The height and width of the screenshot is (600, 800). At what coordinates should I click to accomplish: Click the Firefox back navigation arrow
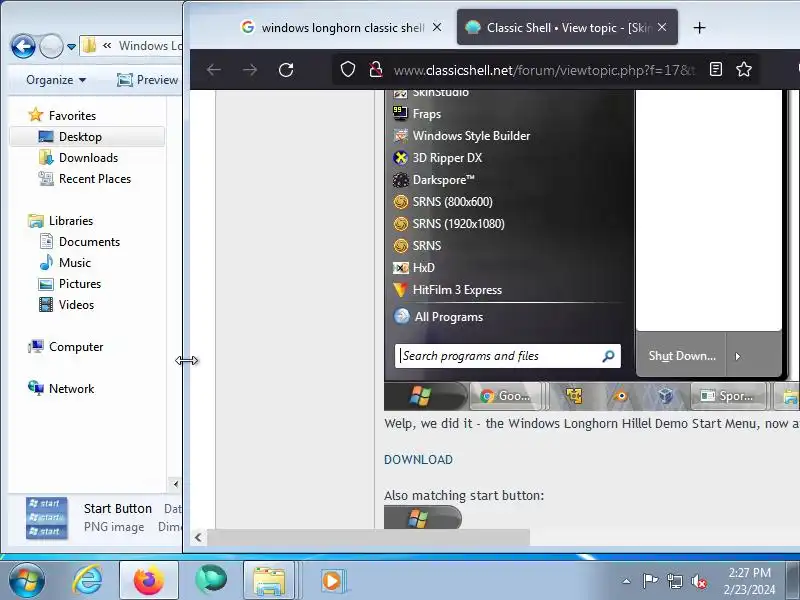214,69
